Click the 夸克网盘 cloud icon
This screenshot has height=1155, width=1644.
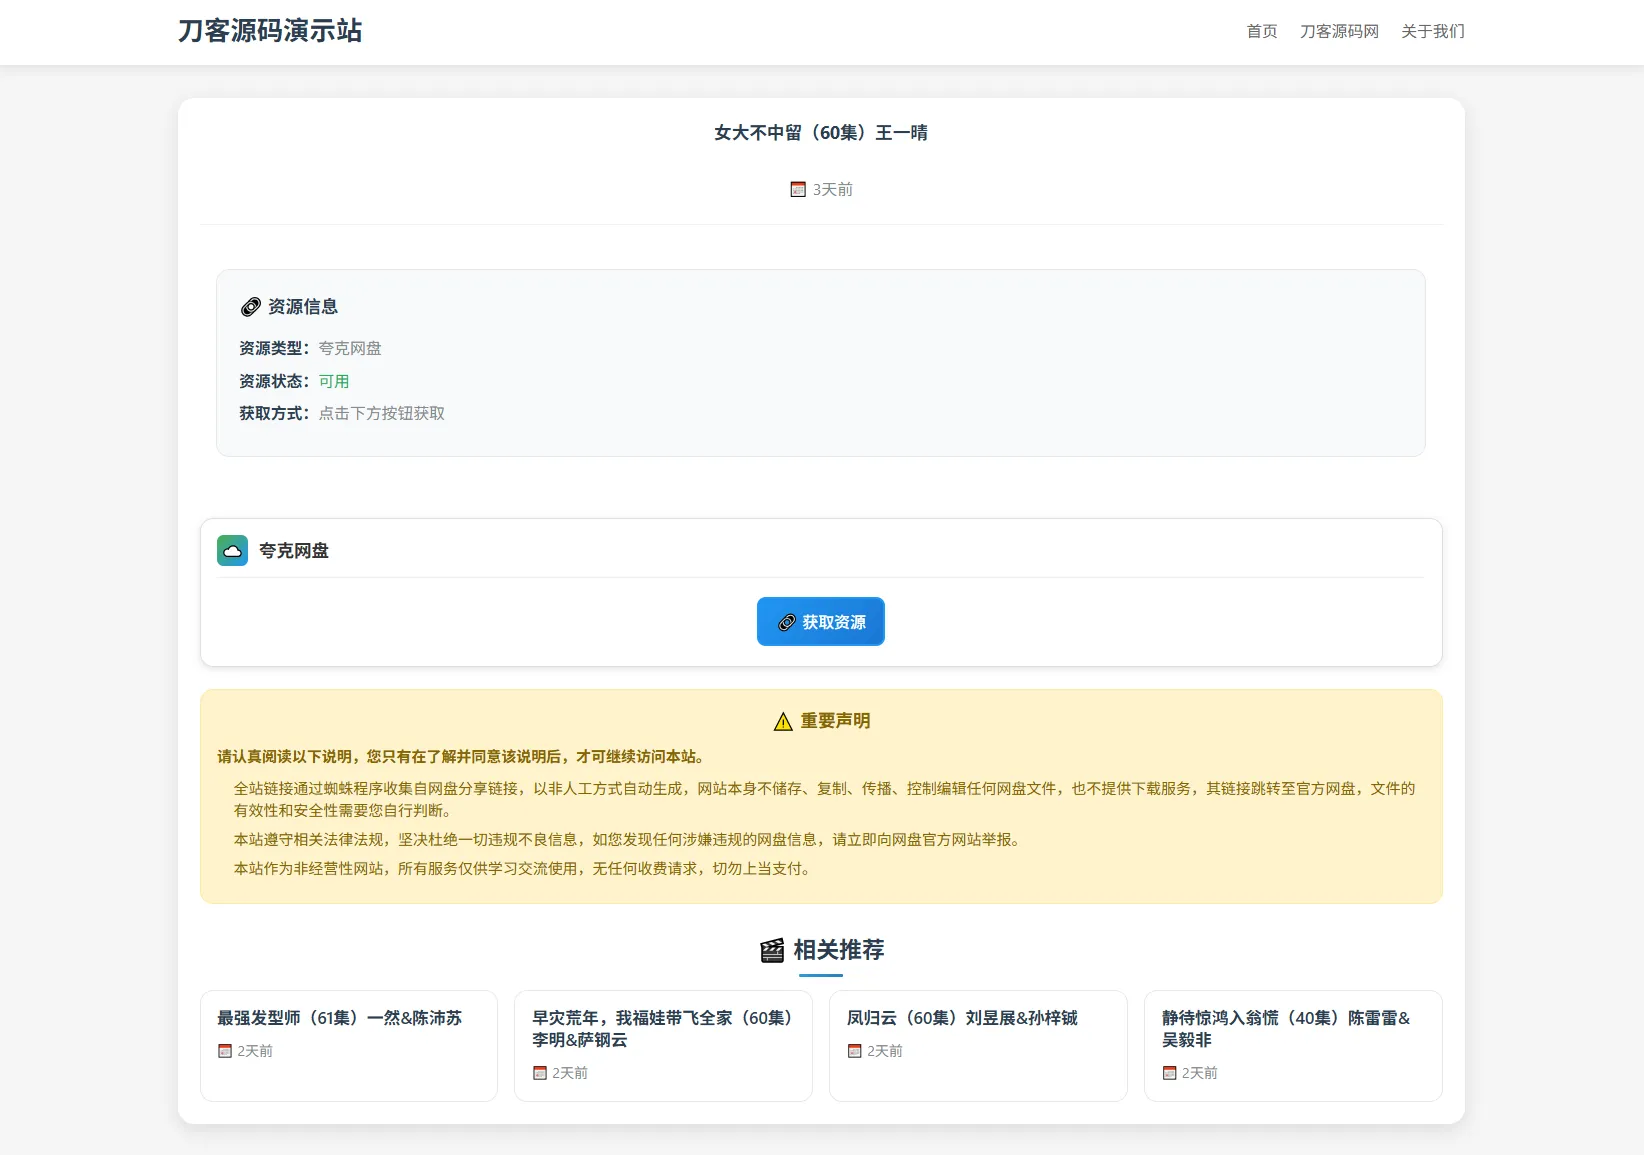232,550
